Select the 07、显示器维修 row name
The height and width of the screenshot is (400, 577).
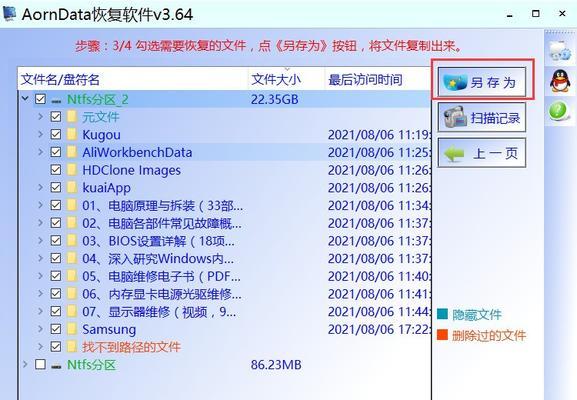pos(159,311)
